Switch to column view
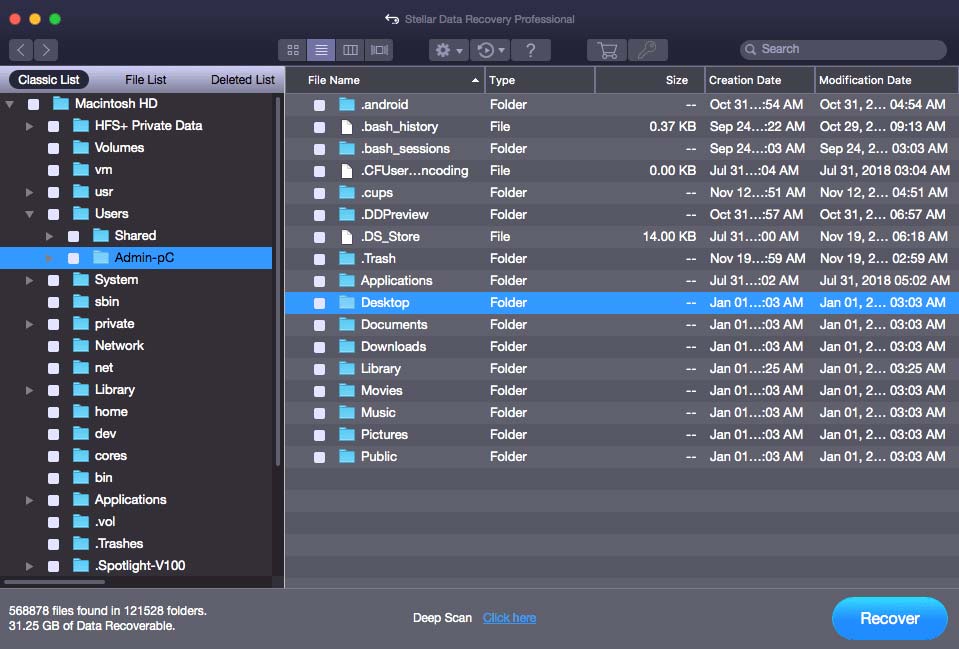The width and height of the screenshot is (959, 649). [x=350, y=50]
